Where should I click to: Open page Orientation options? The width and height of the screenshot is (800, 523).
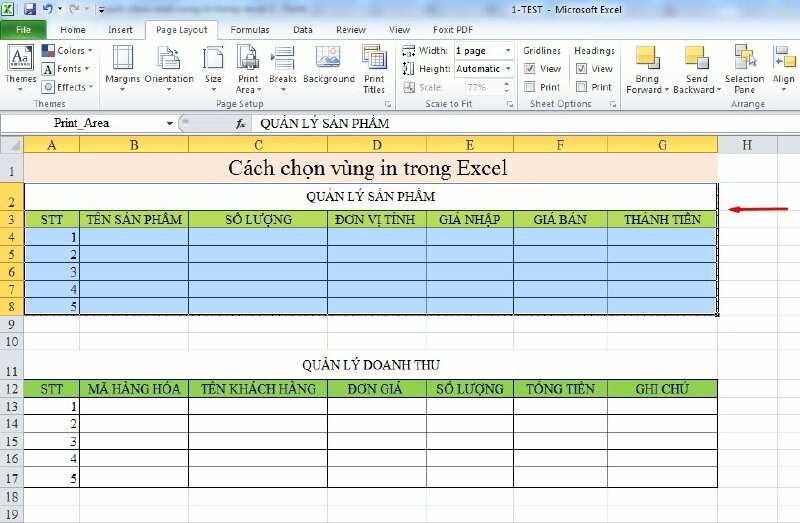coord(169,68)
